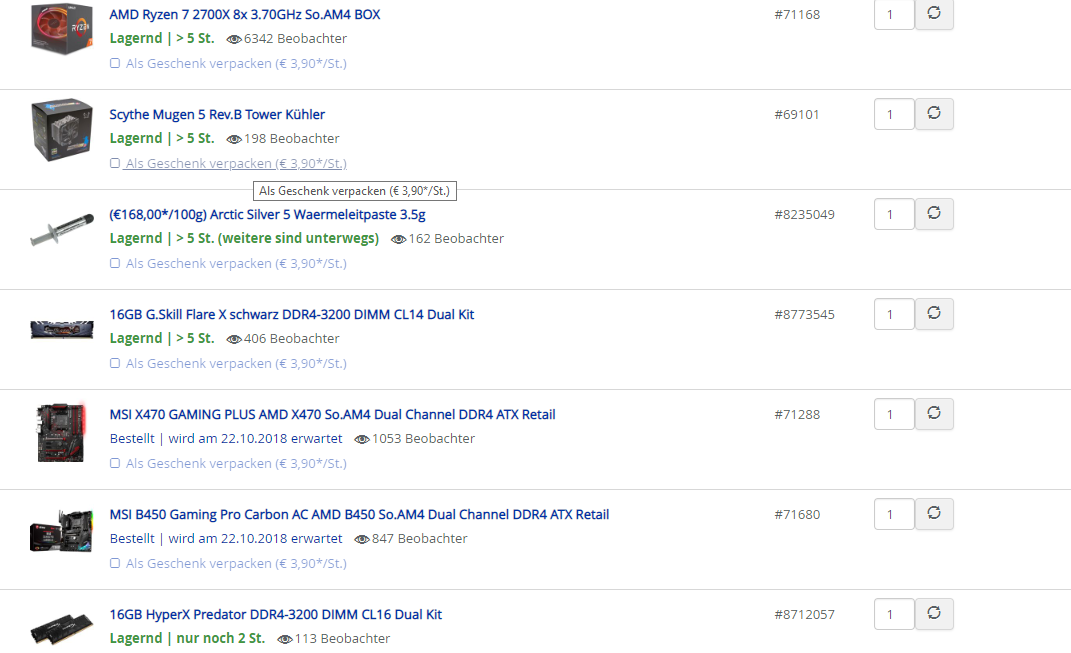This screenshot has height=653, width=1071.
Task: Enable gift wrap for AMD Ryzen 7 2700X
Action: pyautogui.click(x=115, y=64)
